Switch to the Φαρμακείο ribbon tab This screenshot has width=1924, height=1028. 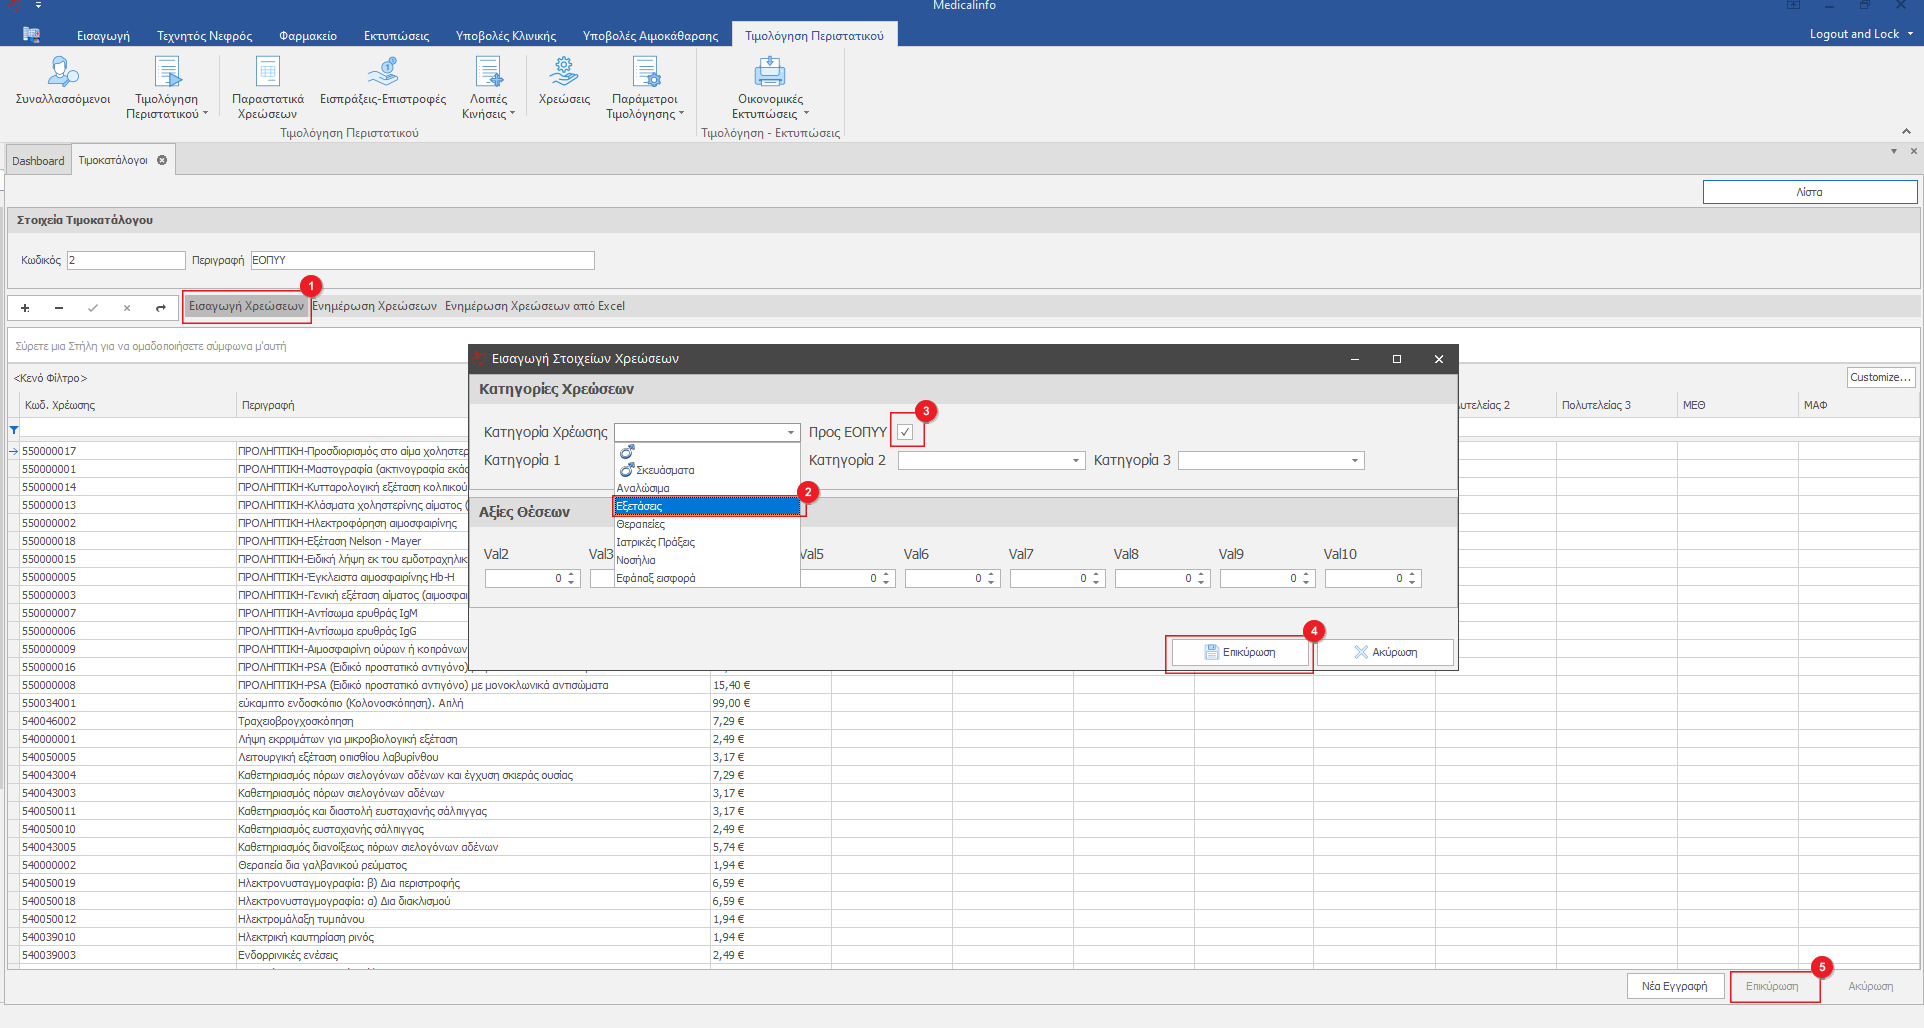(x=308, y=36)
